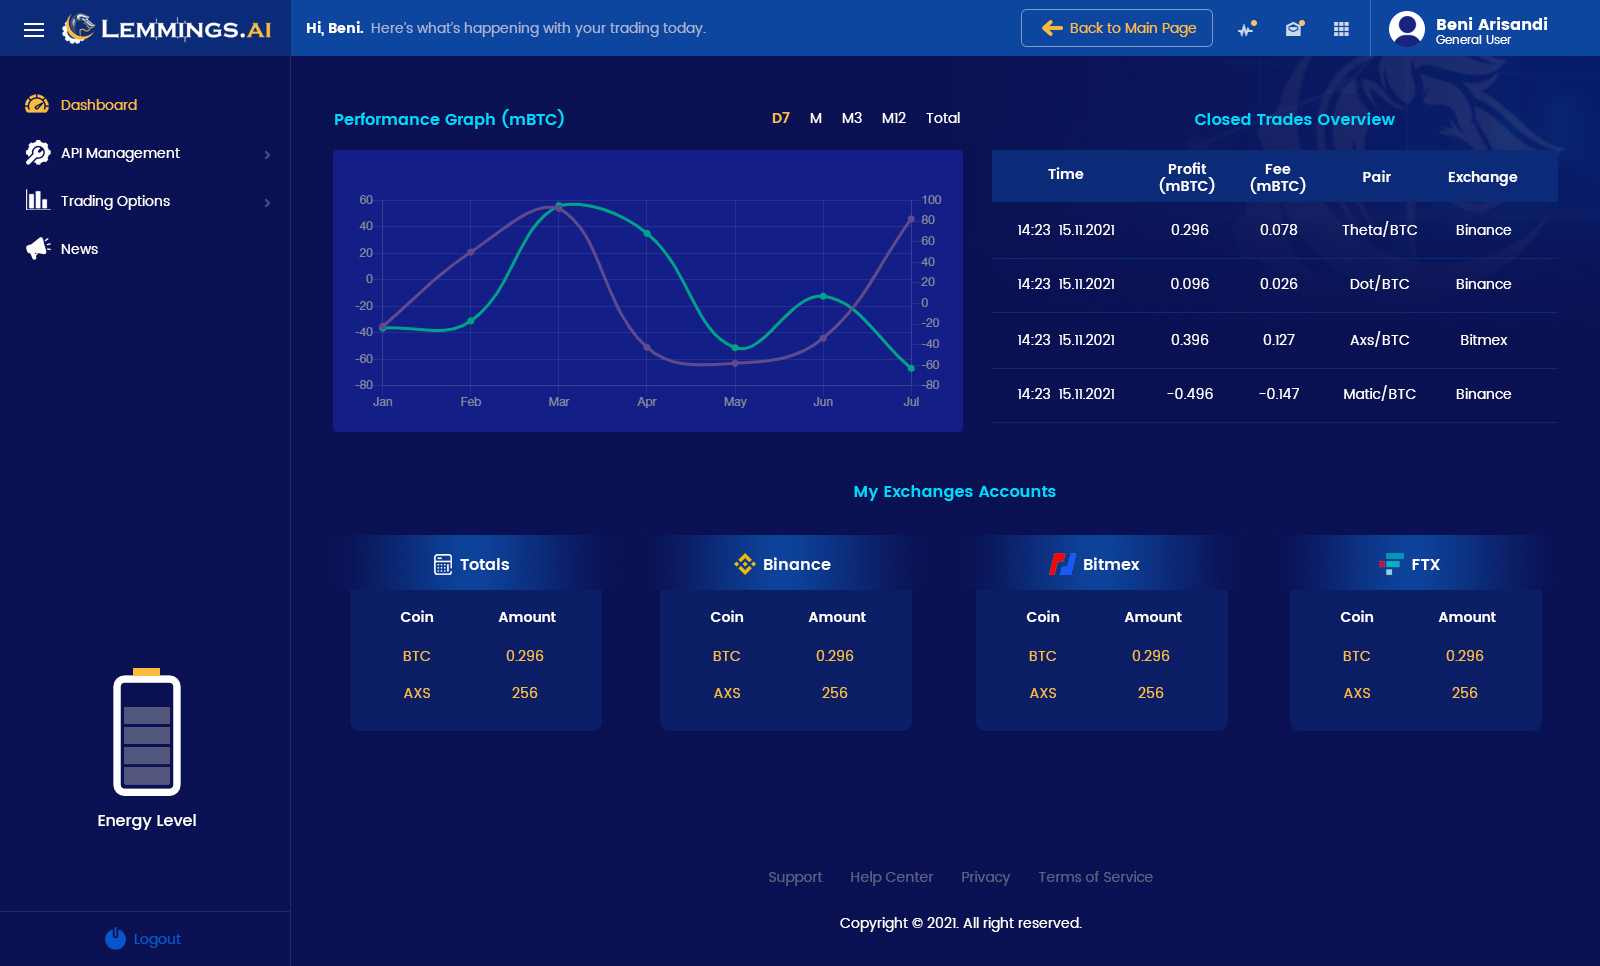Click BTC amount in Totals card
Screen dimensions: 1600x966
(x=525, y=656)
